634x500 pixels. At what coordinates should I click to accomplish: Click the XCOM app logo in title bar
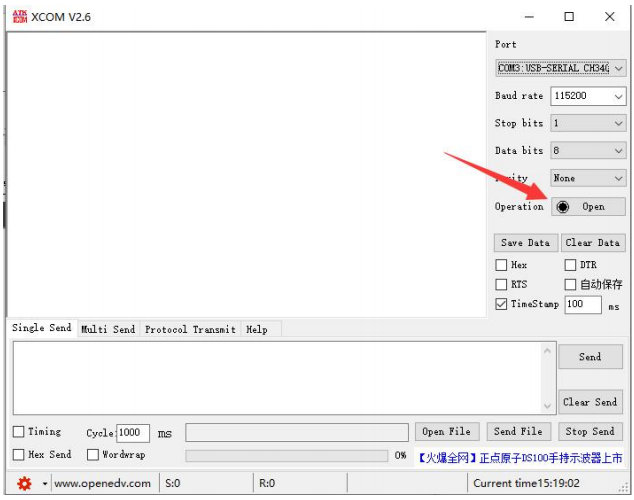(x=16, y=16)
